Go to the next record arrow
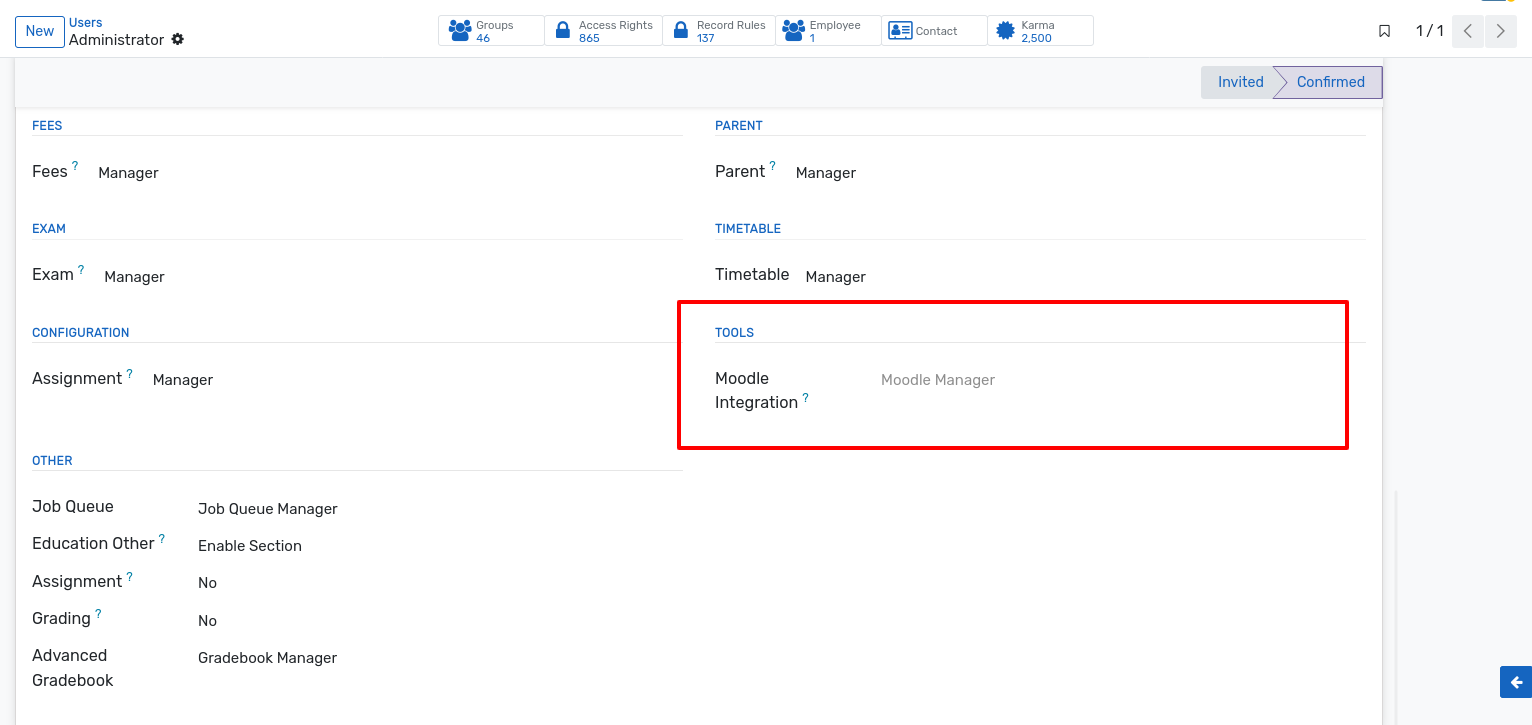 pyautogui.click(x=1500, y=31)
